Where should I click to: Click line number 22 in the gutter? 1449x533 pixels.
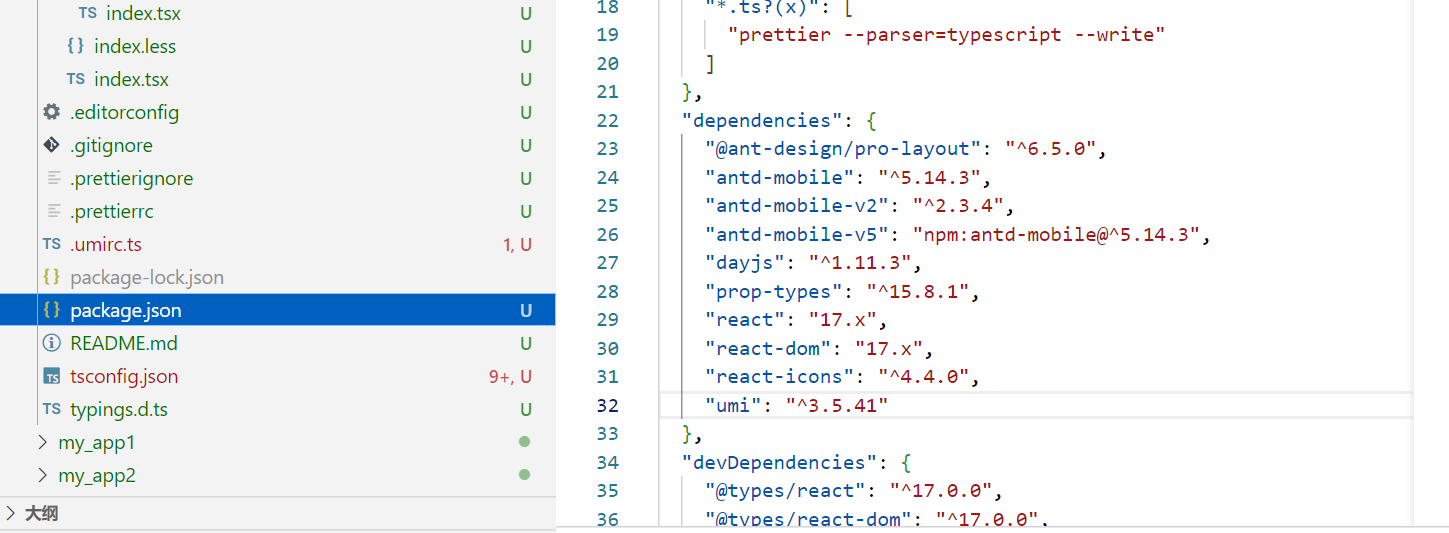tap(608, 120)
